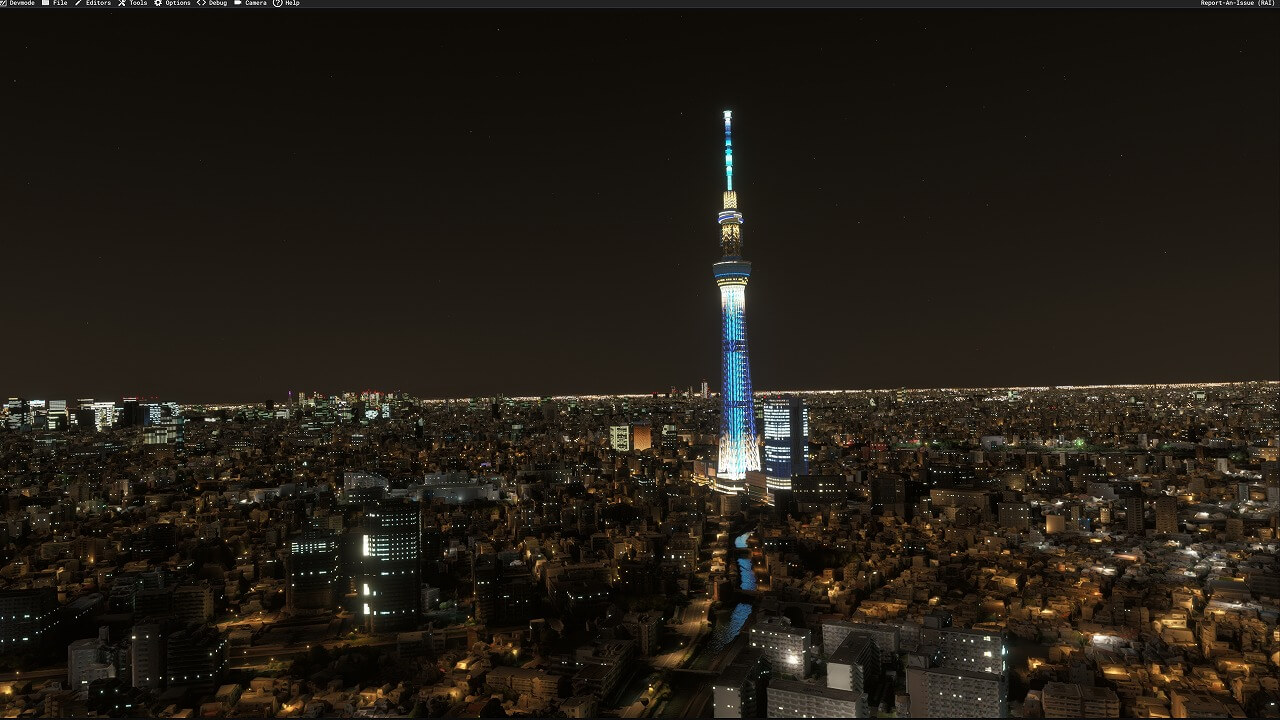This screenshot has height=720, width=1280.
Task: Open the Options menu label
Action: pyautogui.click(x=178, y=3)
